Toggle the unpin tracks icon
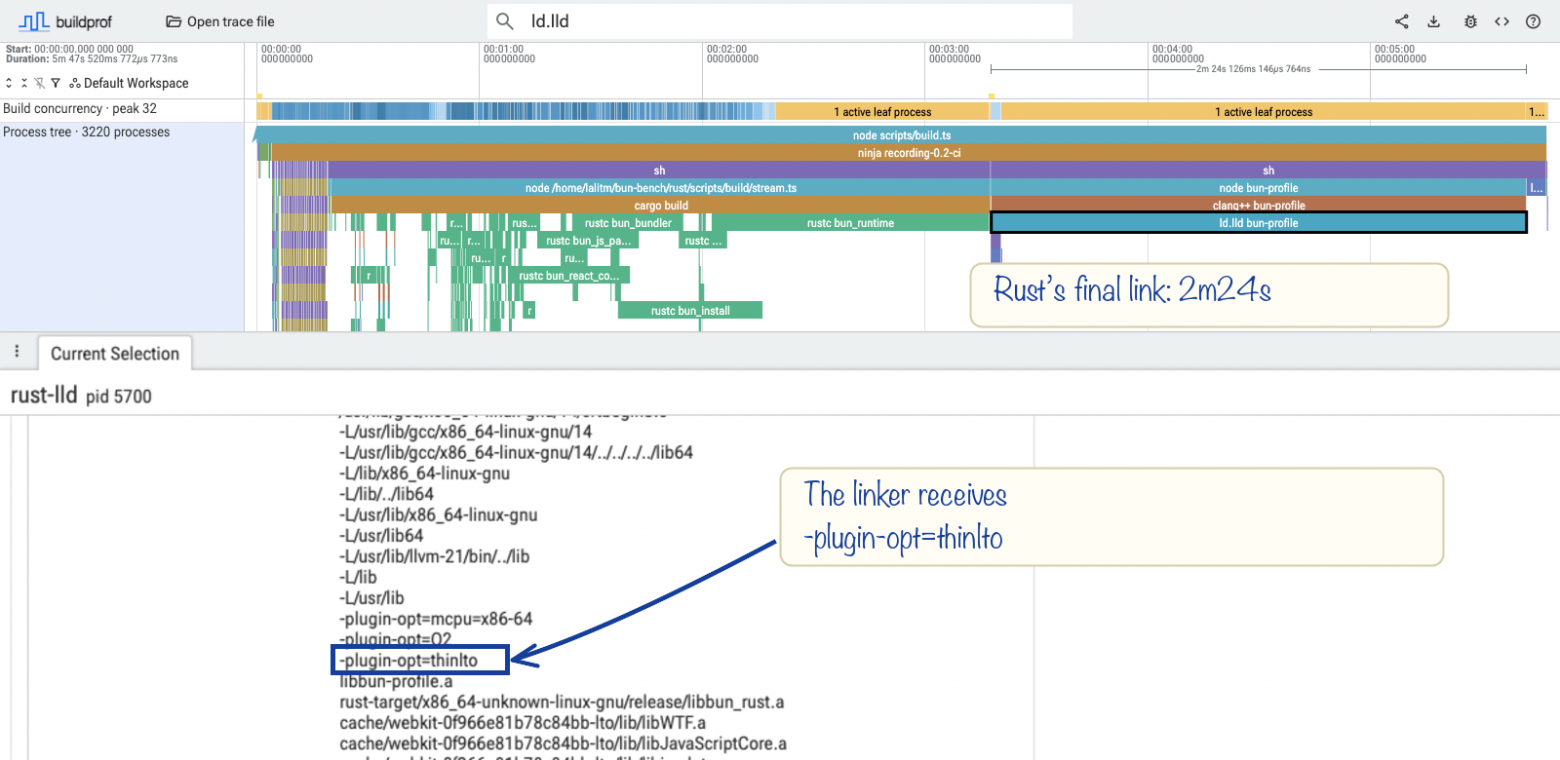 tap(39, 83)
